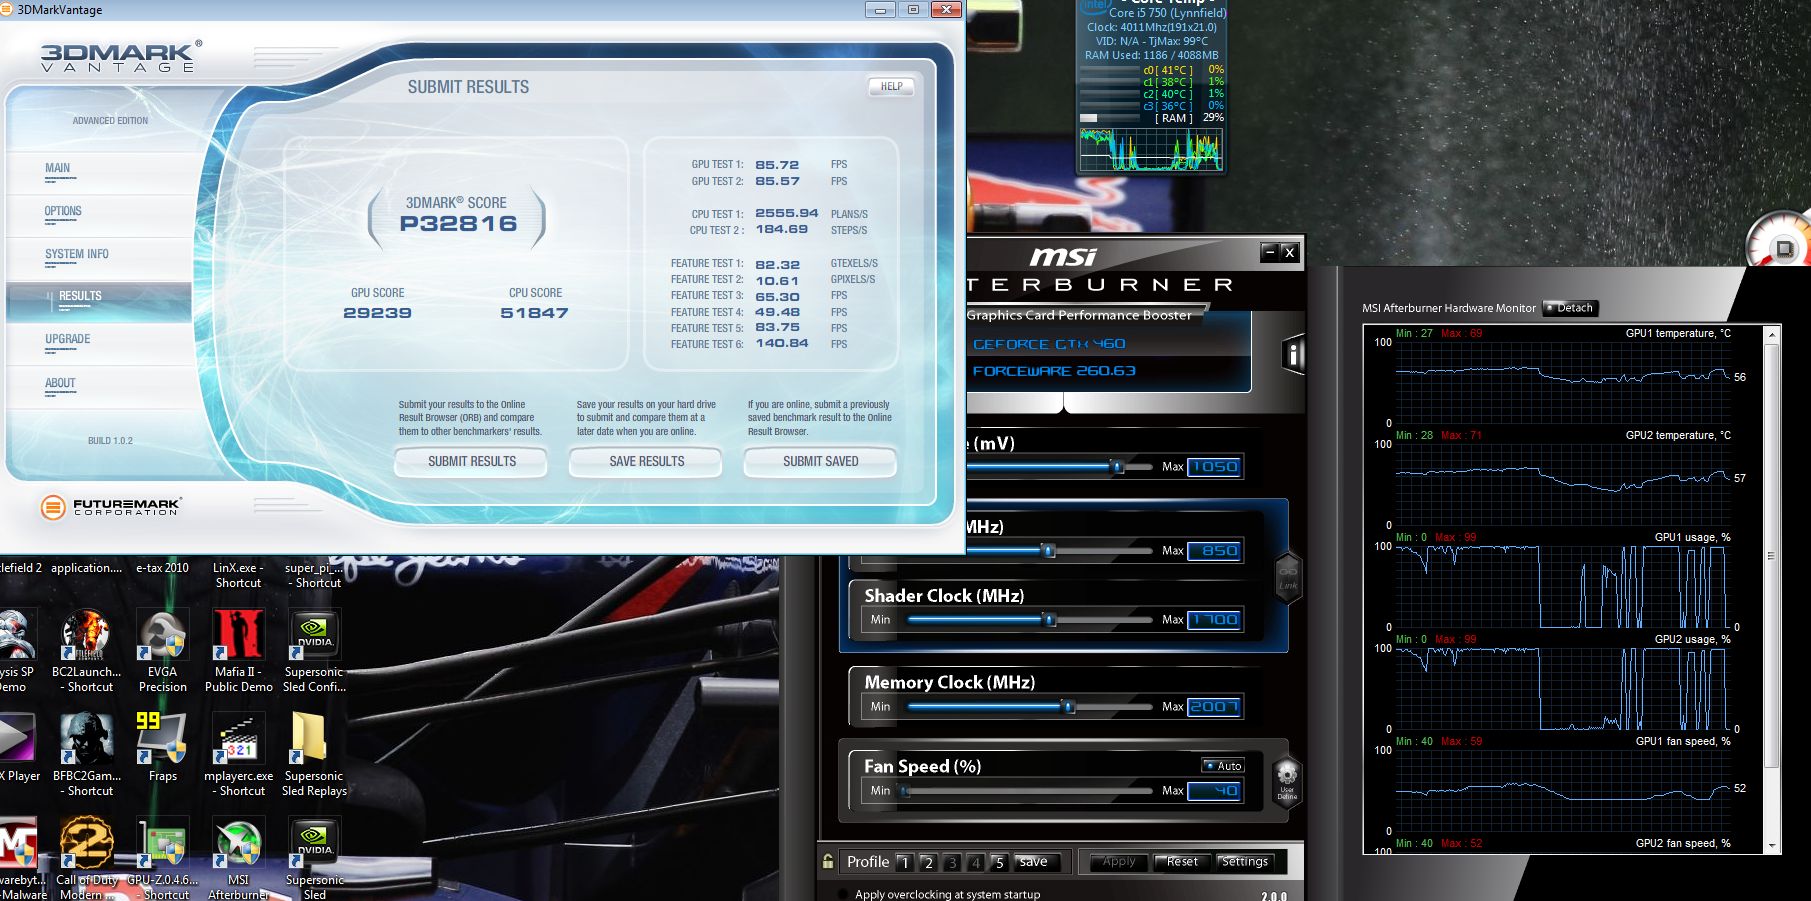Select the Fraps desktop icon
The height and width of the screenshot is (901, 1811).
click(162, 748)
